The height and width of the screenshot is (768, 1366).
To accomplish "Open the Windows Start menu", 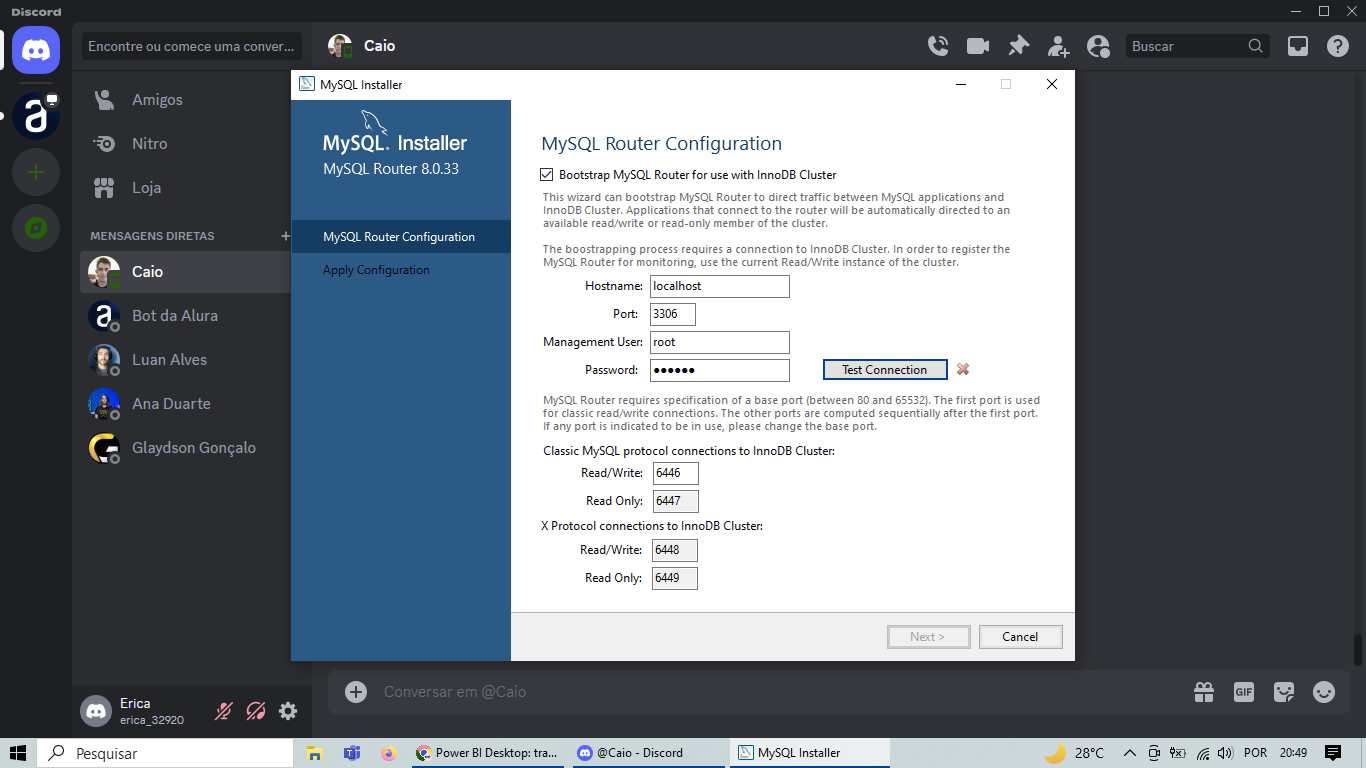I will click(18, 753).
